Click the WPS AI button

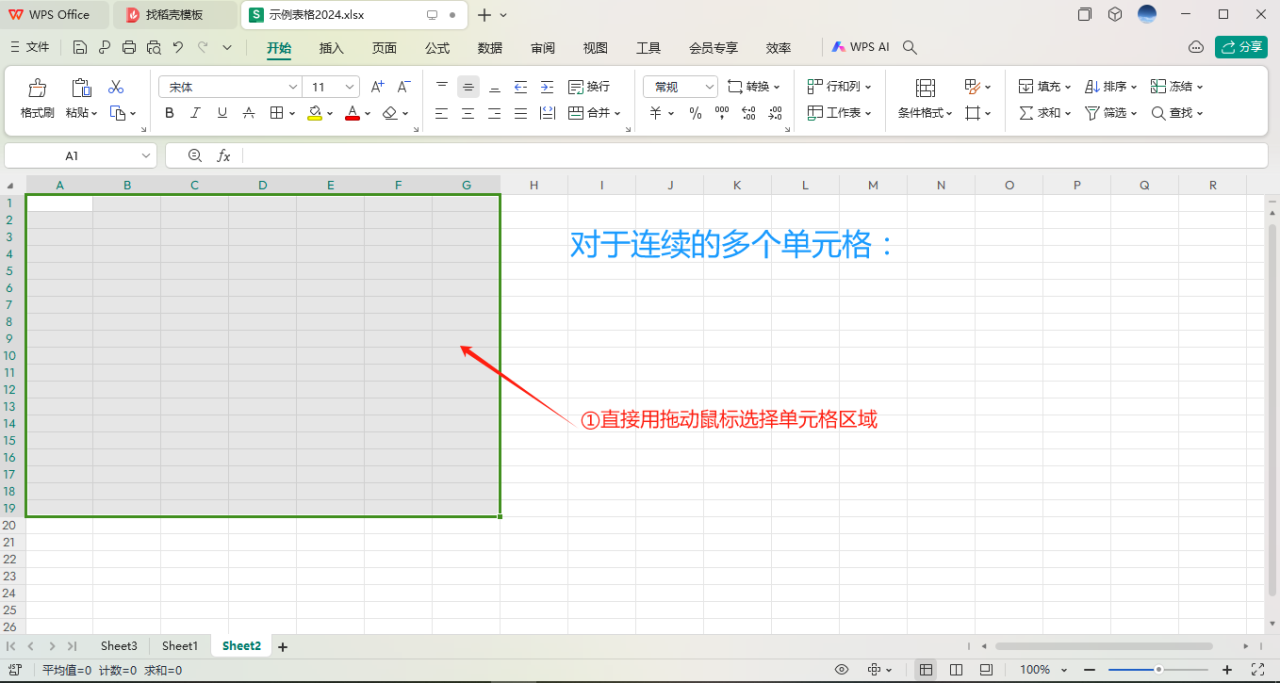(860, 47)
